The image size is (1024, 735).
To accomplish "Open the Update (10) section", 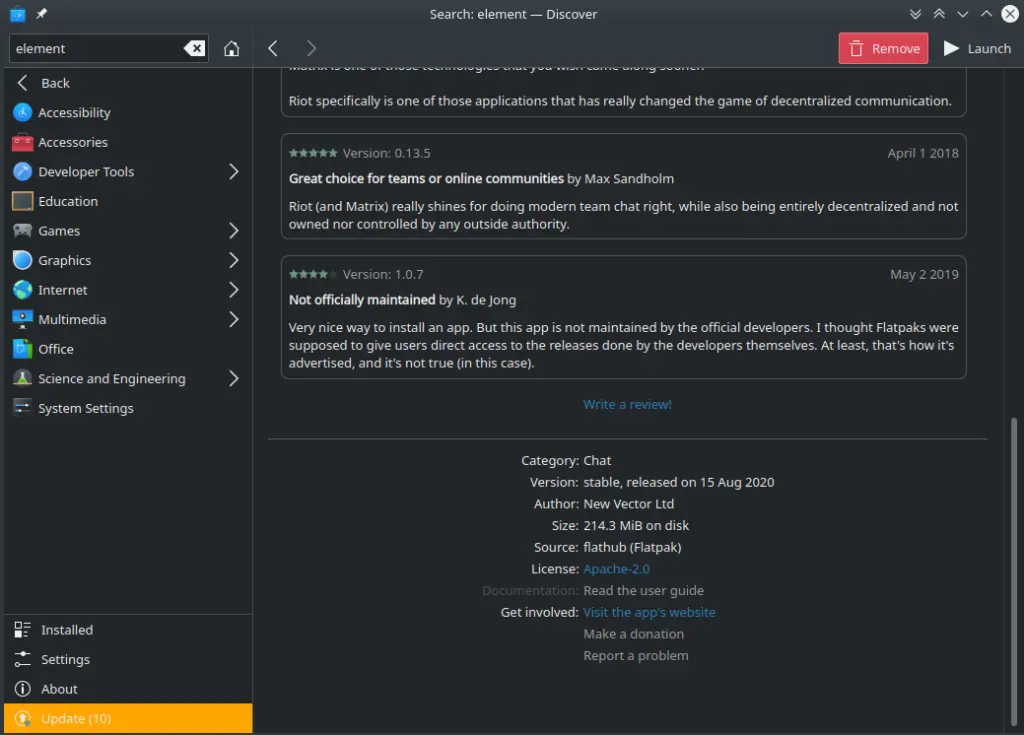I will point(76,719).
